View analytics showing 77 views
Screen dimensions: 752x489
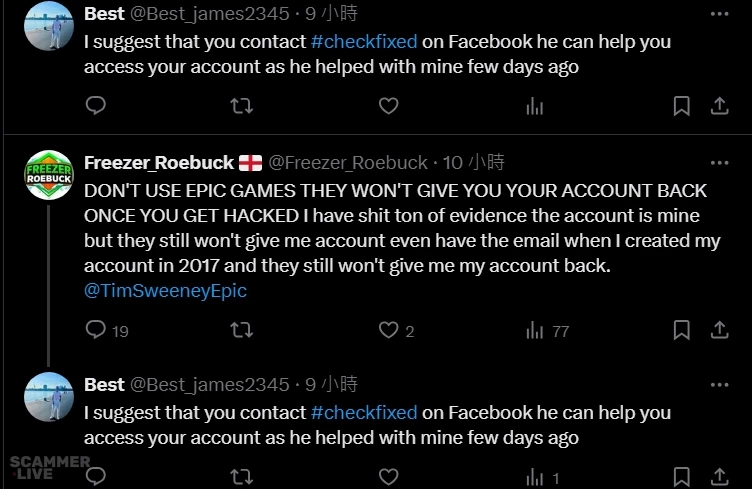tap(536, 330)
